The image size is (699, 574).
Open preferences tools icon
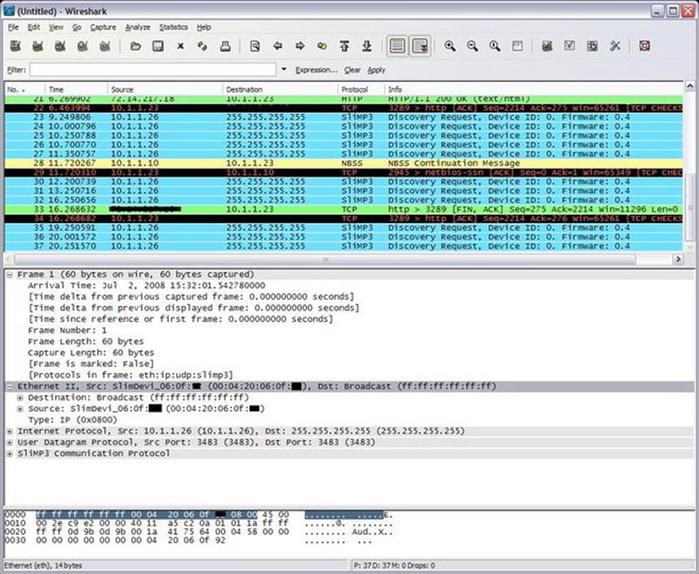point(615,46)
